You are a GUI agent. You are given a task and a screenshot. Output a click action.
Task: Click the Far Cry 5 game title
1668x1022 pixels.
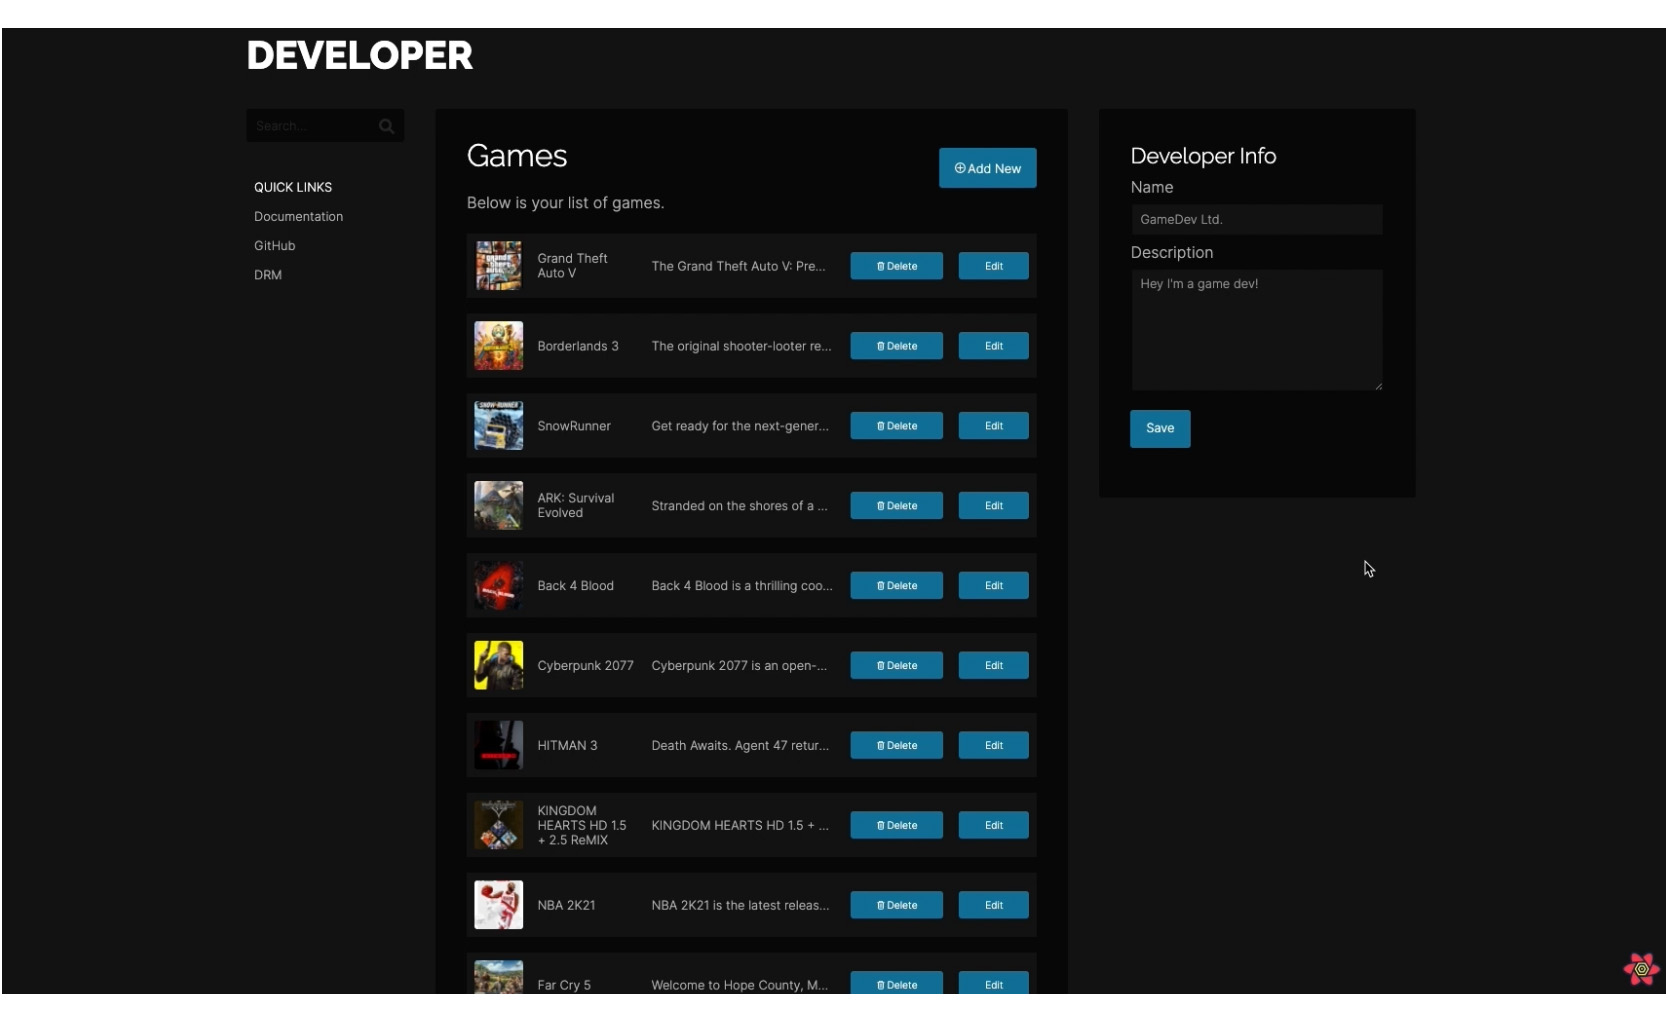coord(564,986)
